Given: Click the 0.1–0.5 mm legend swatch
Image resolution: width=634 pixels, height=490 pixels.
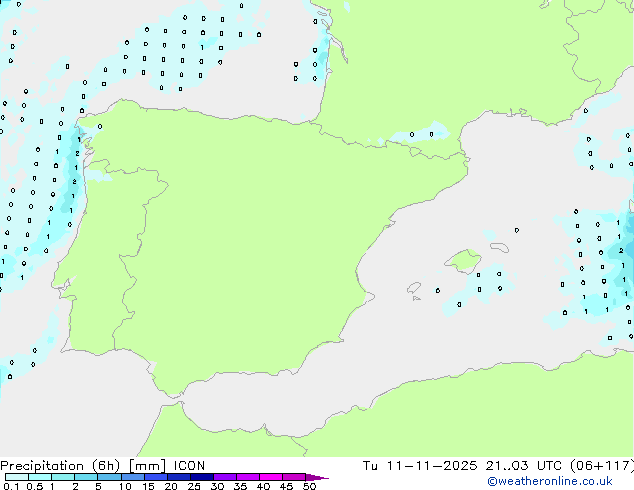Looking at the screenshot, I should click(17, 477).
